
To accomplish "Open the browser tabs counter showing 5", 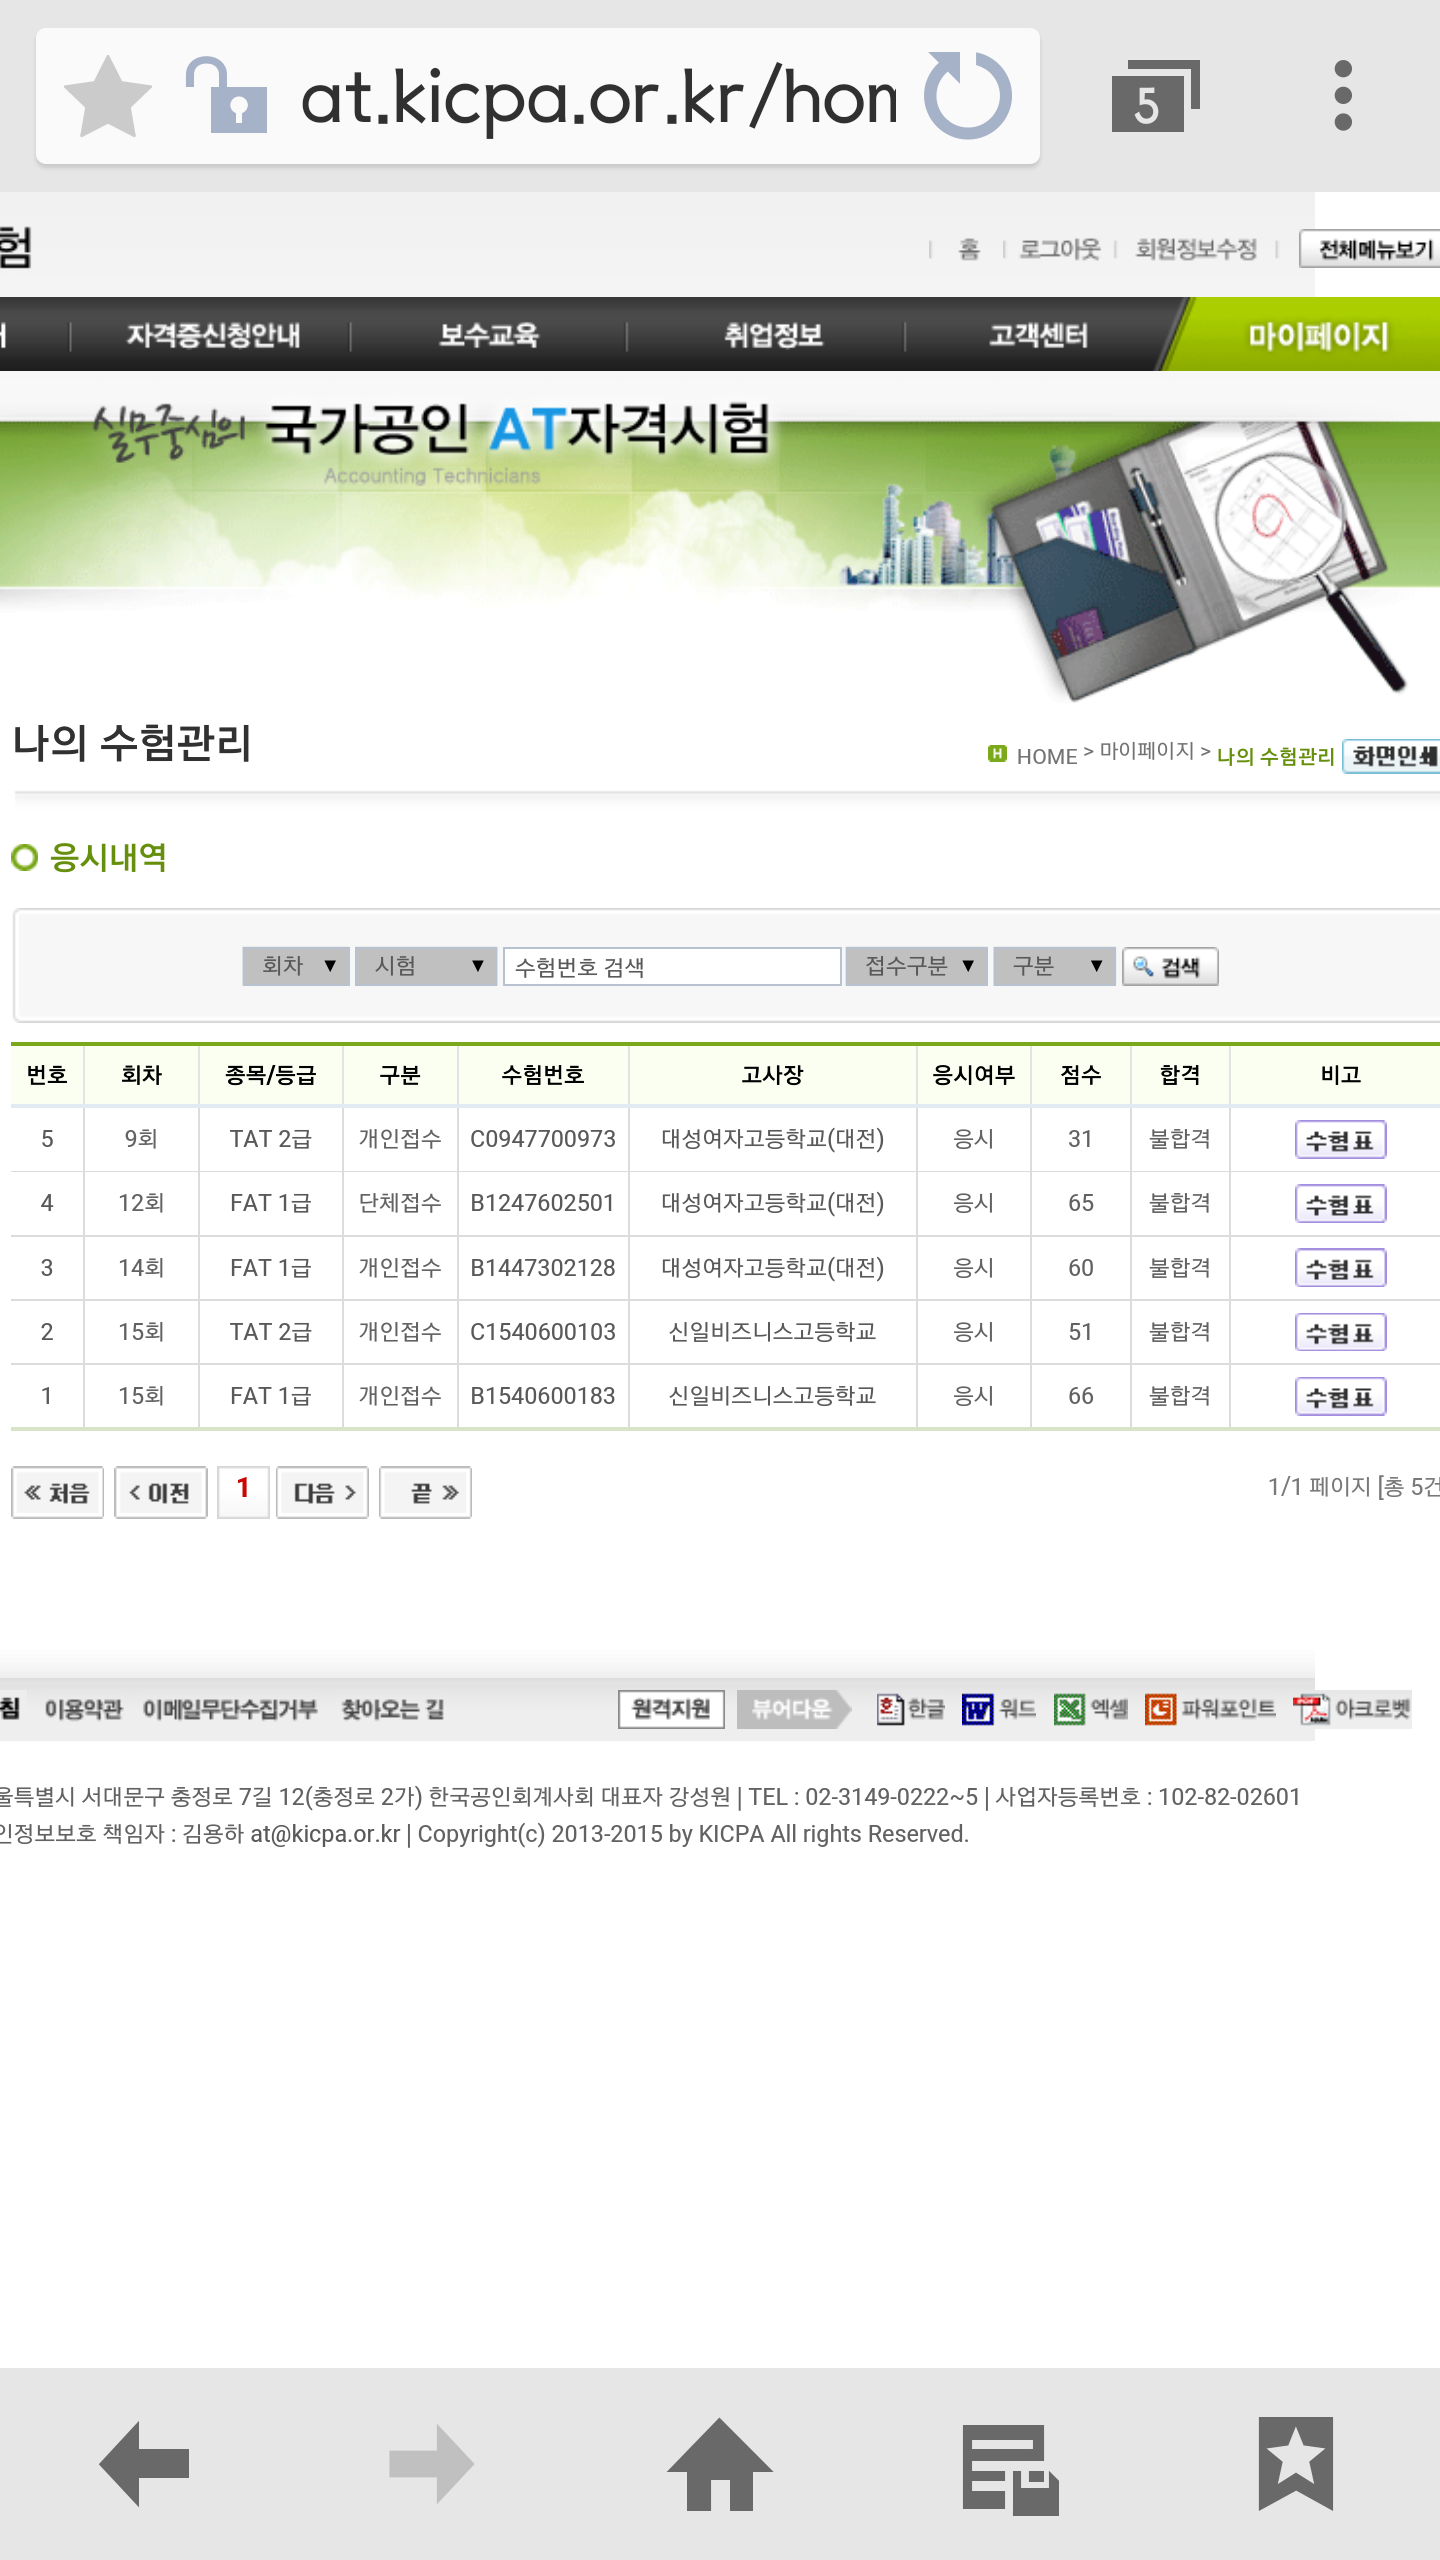I will (x=1154, y=97).
